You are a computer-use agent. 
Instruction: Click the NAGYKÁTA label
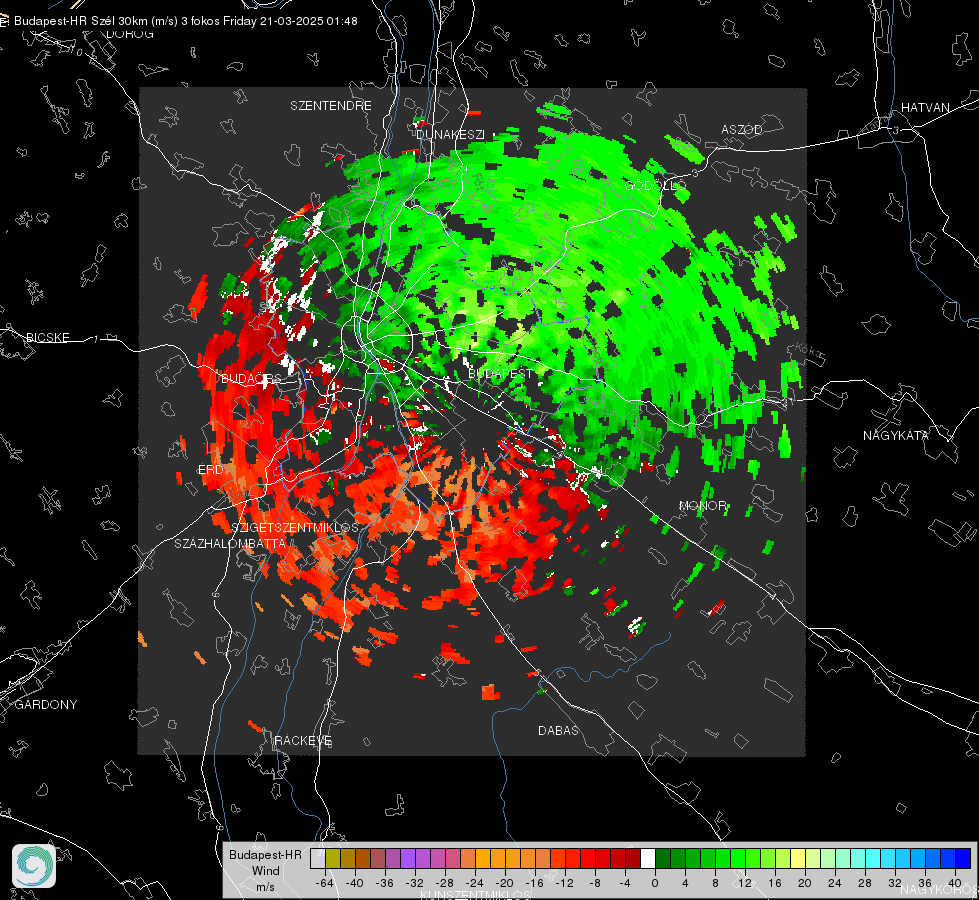pyautogui.click(x=895, y=435)
